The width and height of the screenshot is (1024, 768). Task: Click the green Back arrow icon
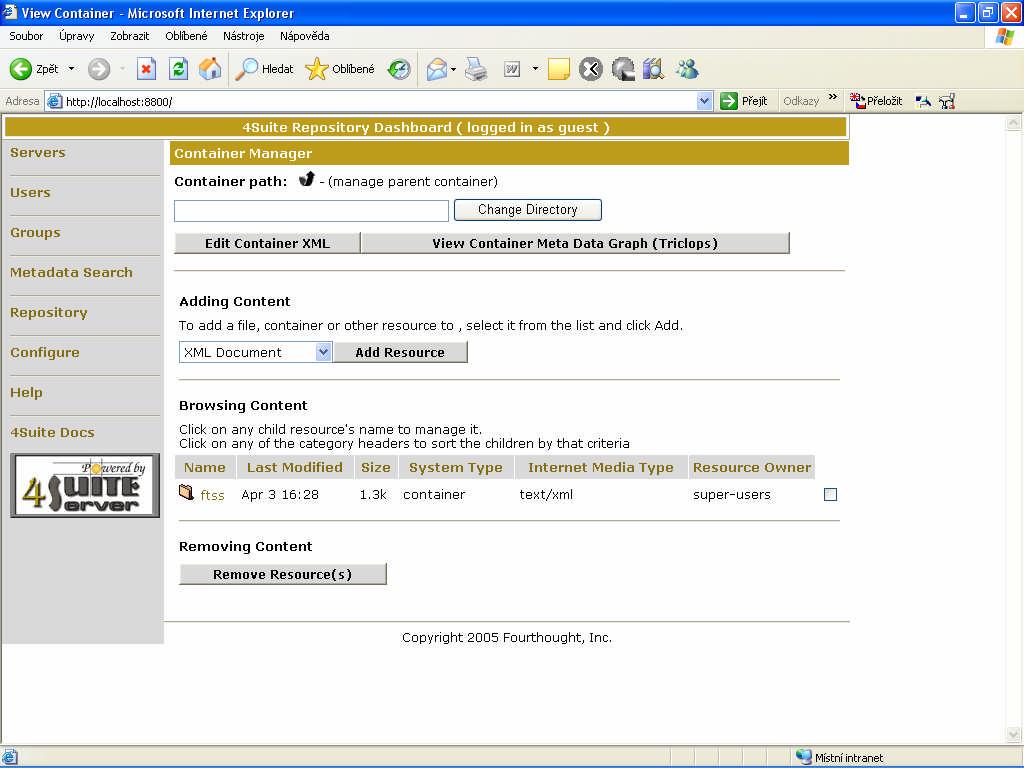coord(21,69)
